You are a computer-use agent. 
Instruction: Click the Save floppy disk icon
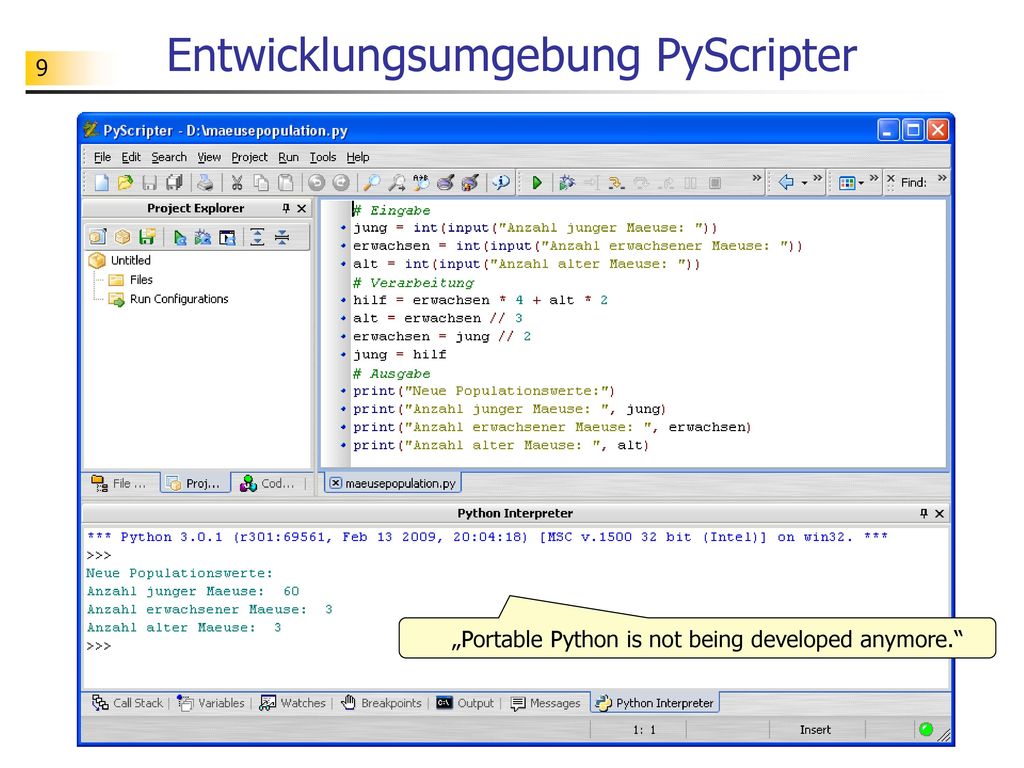150,183
